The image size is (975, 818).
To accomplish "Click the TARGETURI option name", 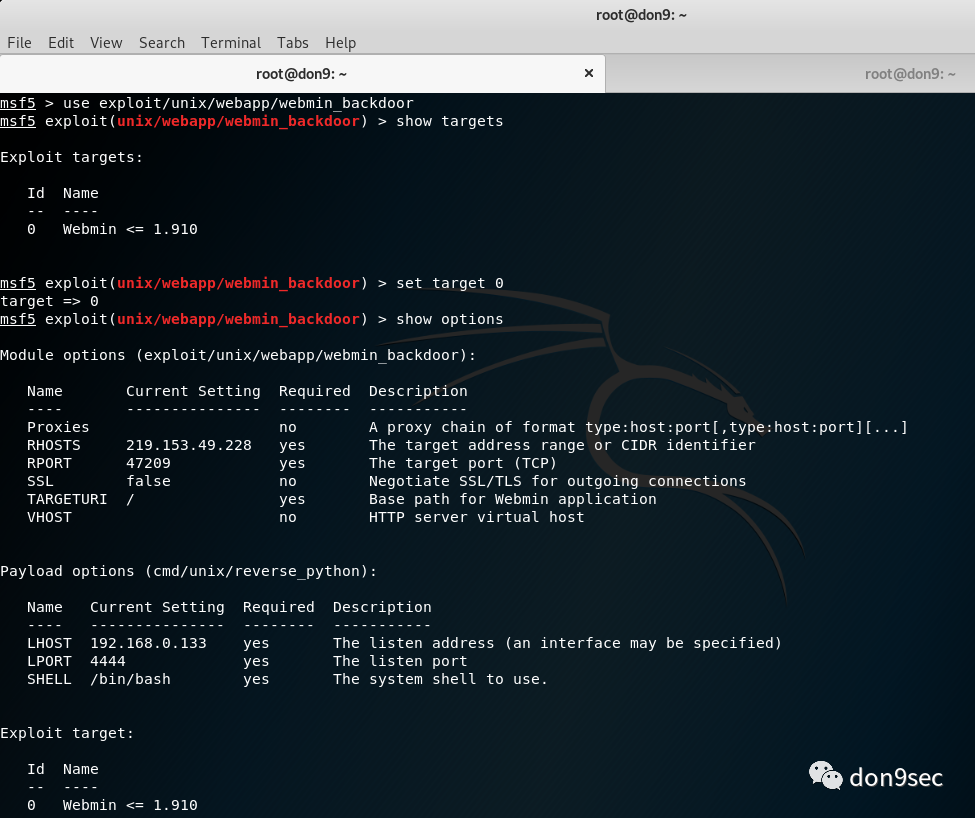I will pos(67,499).
